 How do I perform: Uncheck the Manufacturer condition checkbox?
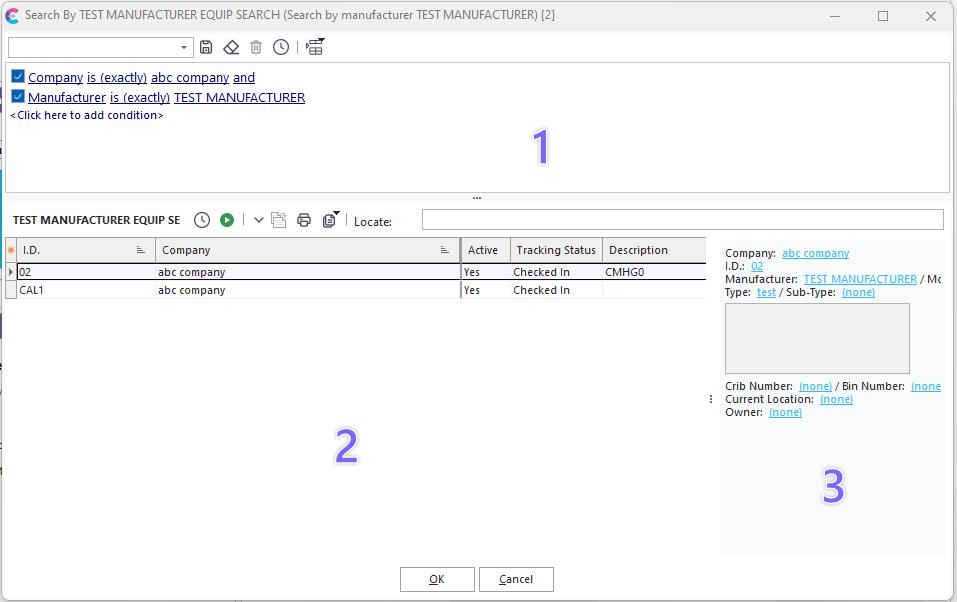[18, 97]
